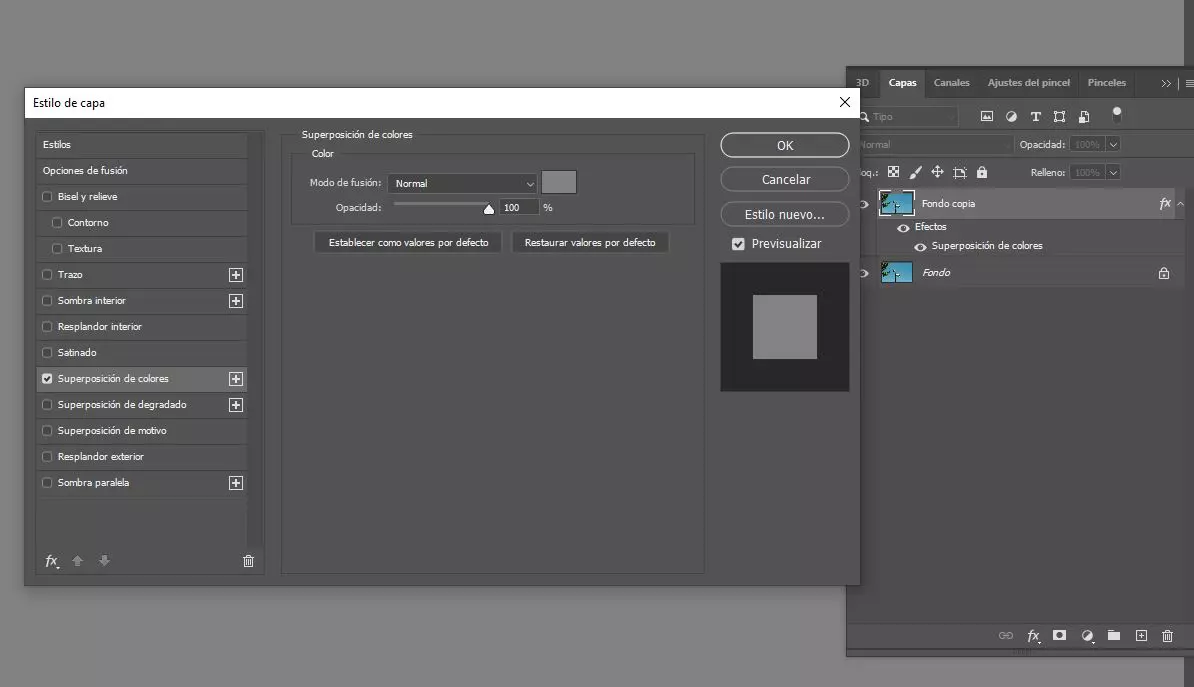
Task: Click the Estilo nuevo... button
Action: 784,214
